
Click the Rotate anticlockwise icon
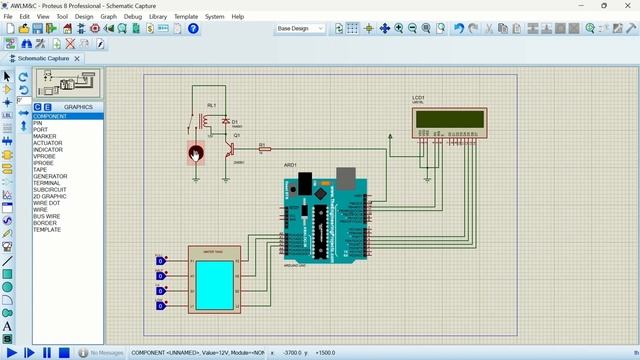click(x=23, y=89)
